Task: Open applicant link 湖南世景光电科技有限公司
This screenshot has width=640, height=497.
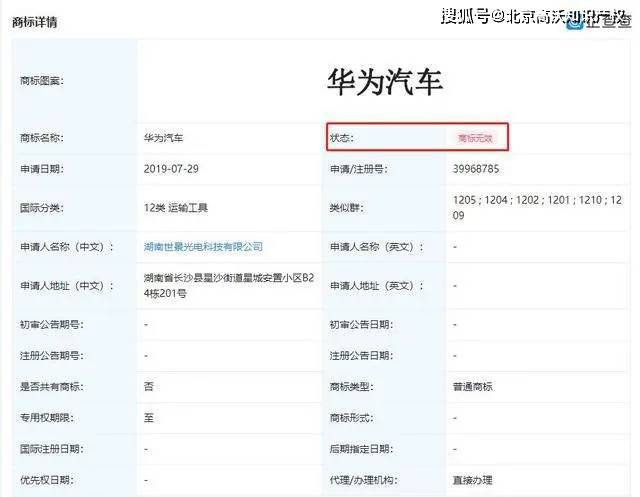Action: (x=203, y=247)
